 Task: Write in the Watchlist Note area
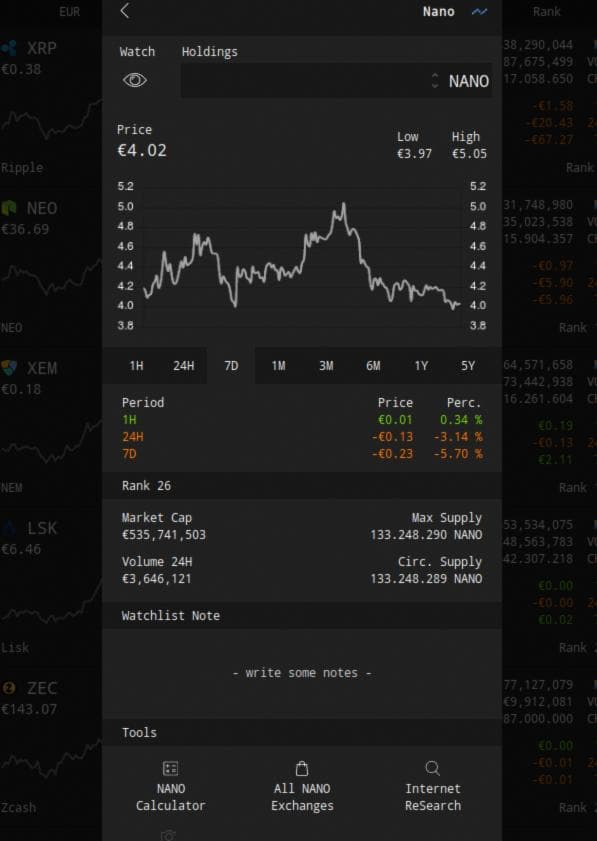pos(302,673)
